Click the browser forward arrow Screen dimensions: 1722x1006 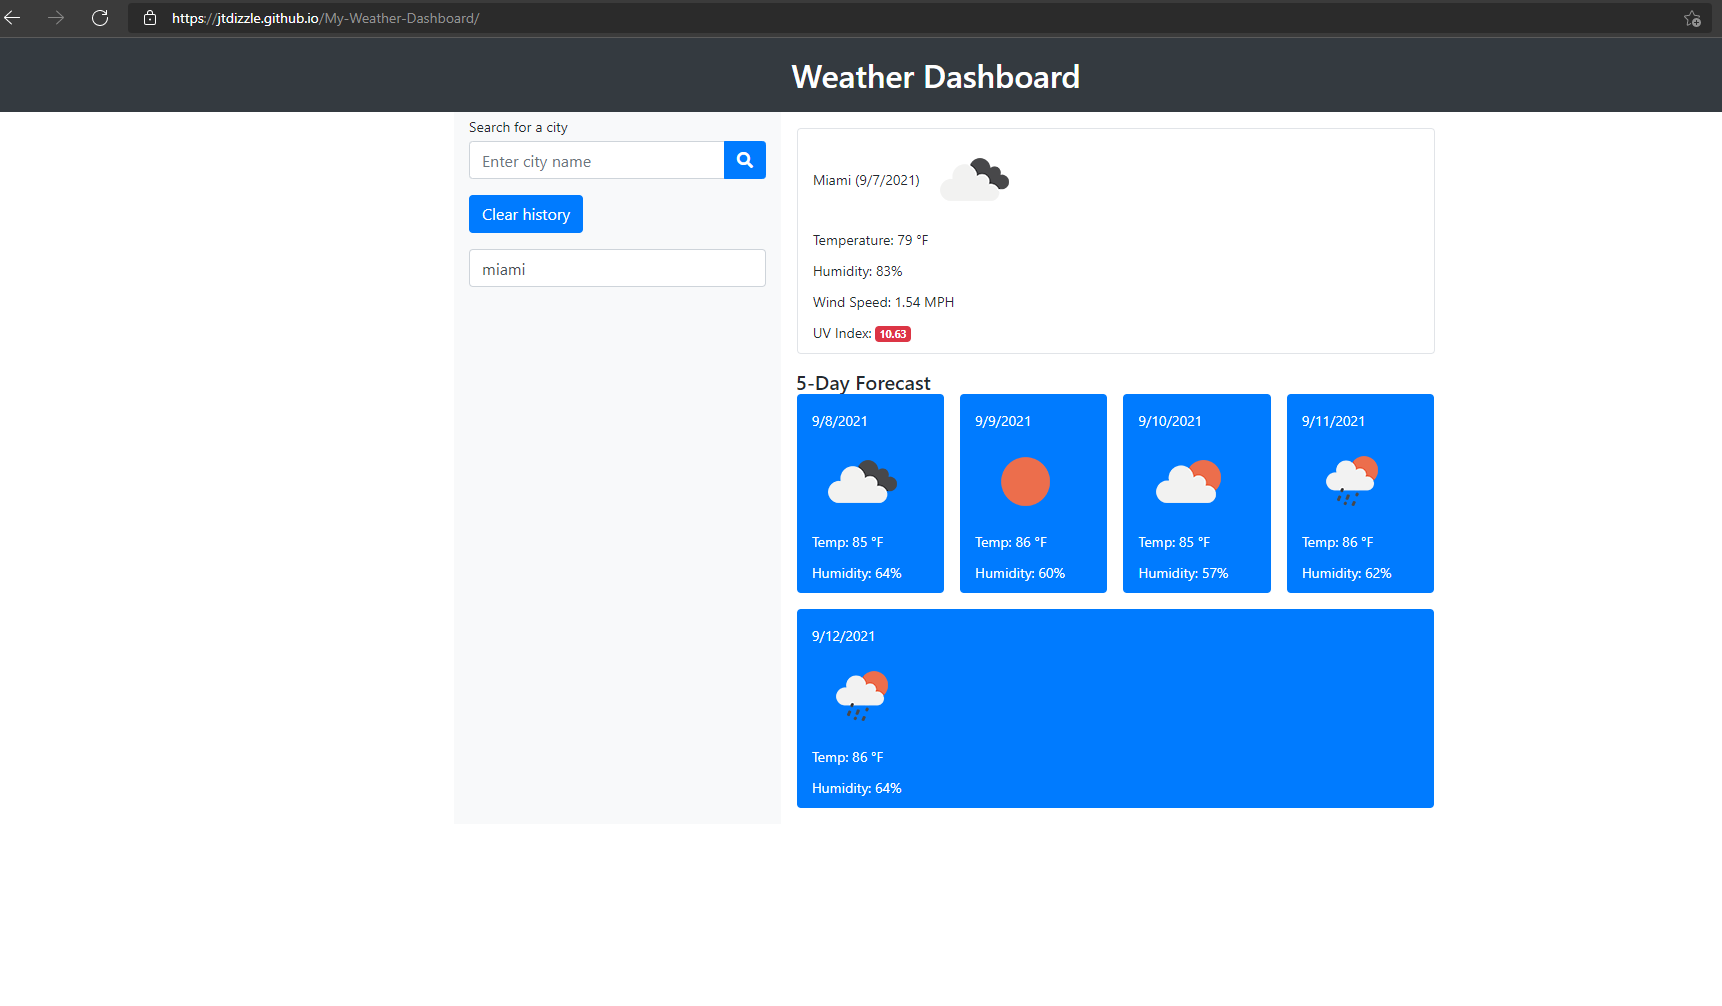click(56, 18)
